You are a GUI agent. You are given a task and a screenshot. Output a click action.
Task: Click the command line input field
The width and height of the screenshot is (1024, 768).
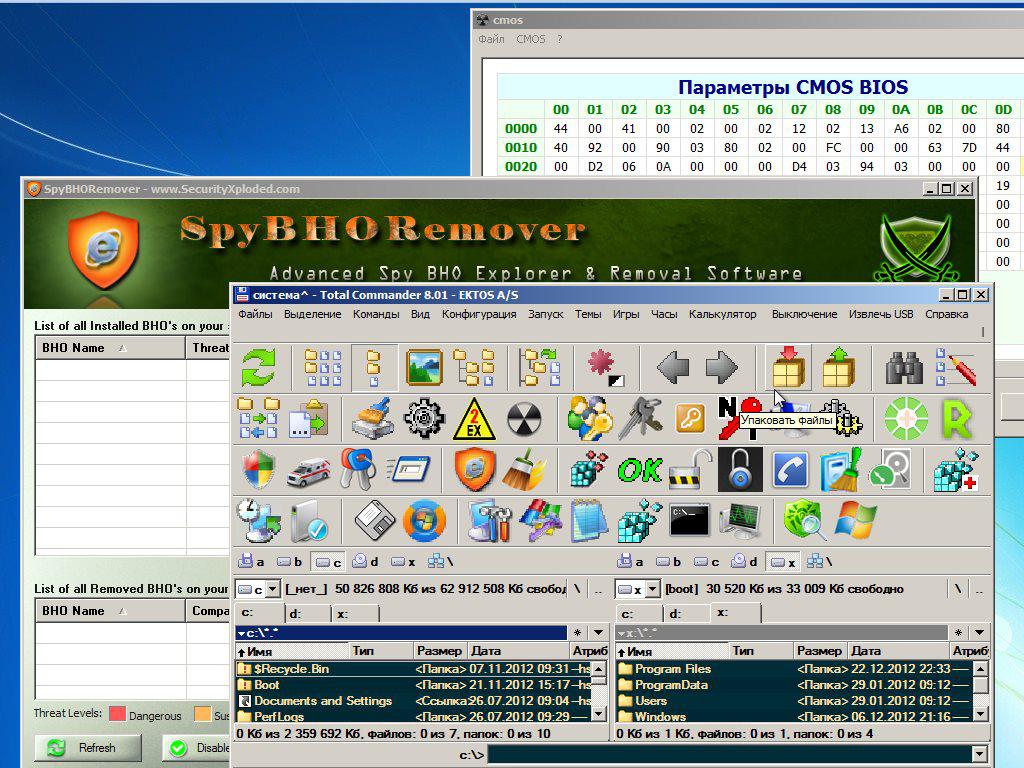pos(729,754)
